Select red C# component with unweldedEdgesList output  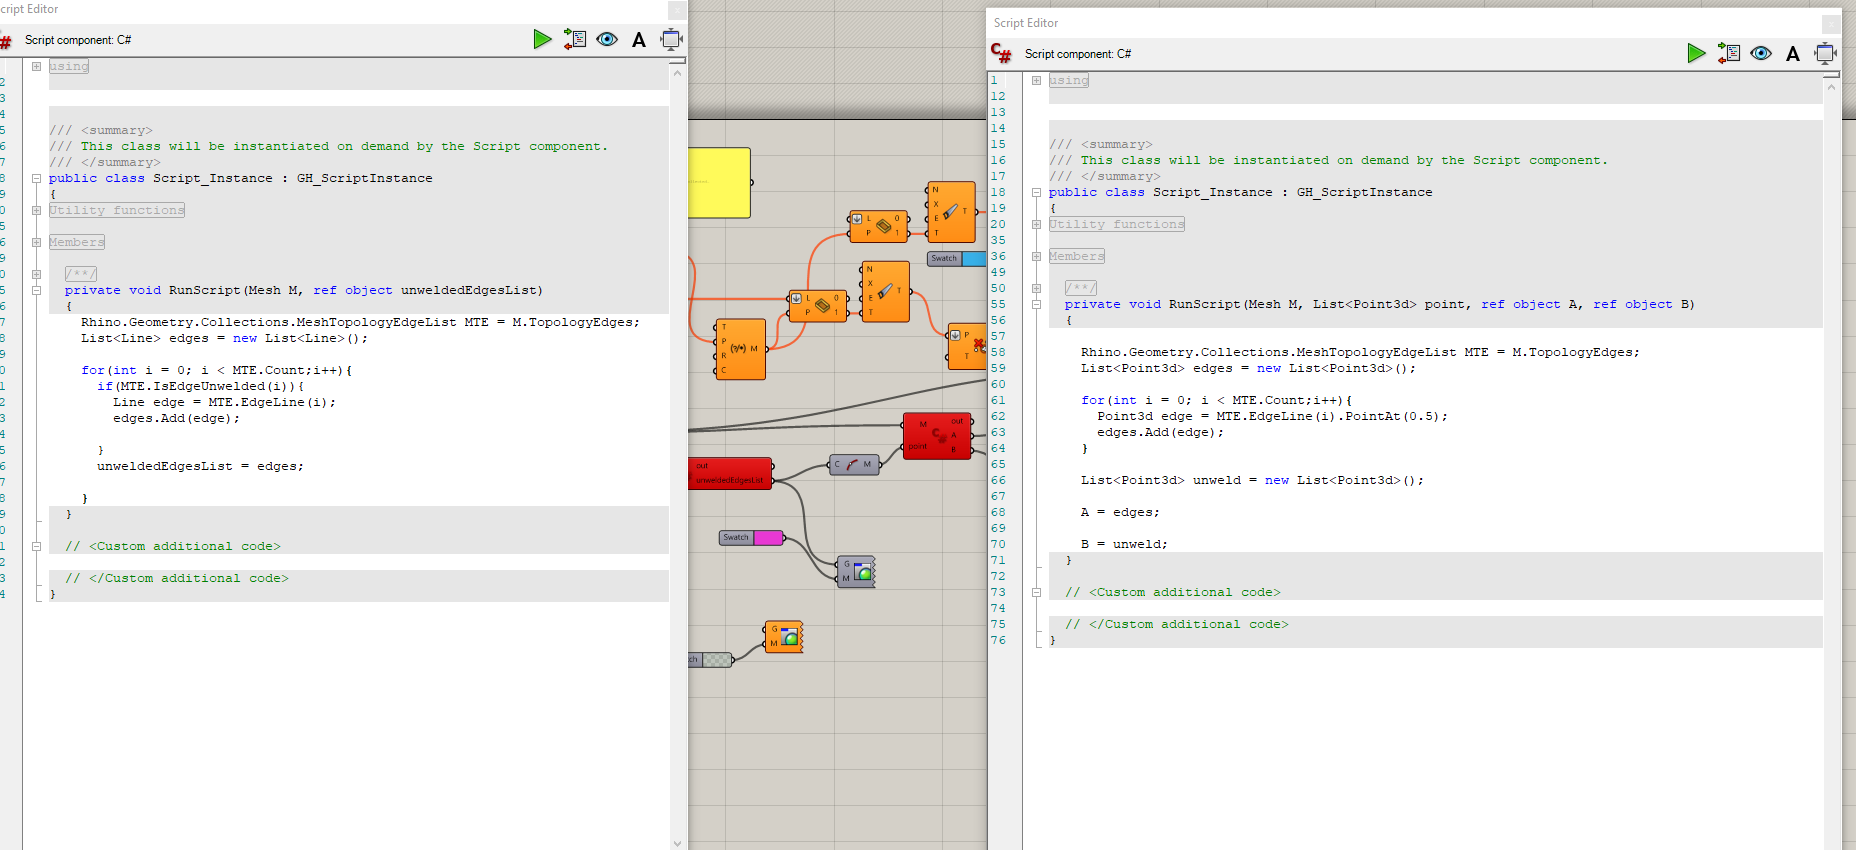(730, 473)
